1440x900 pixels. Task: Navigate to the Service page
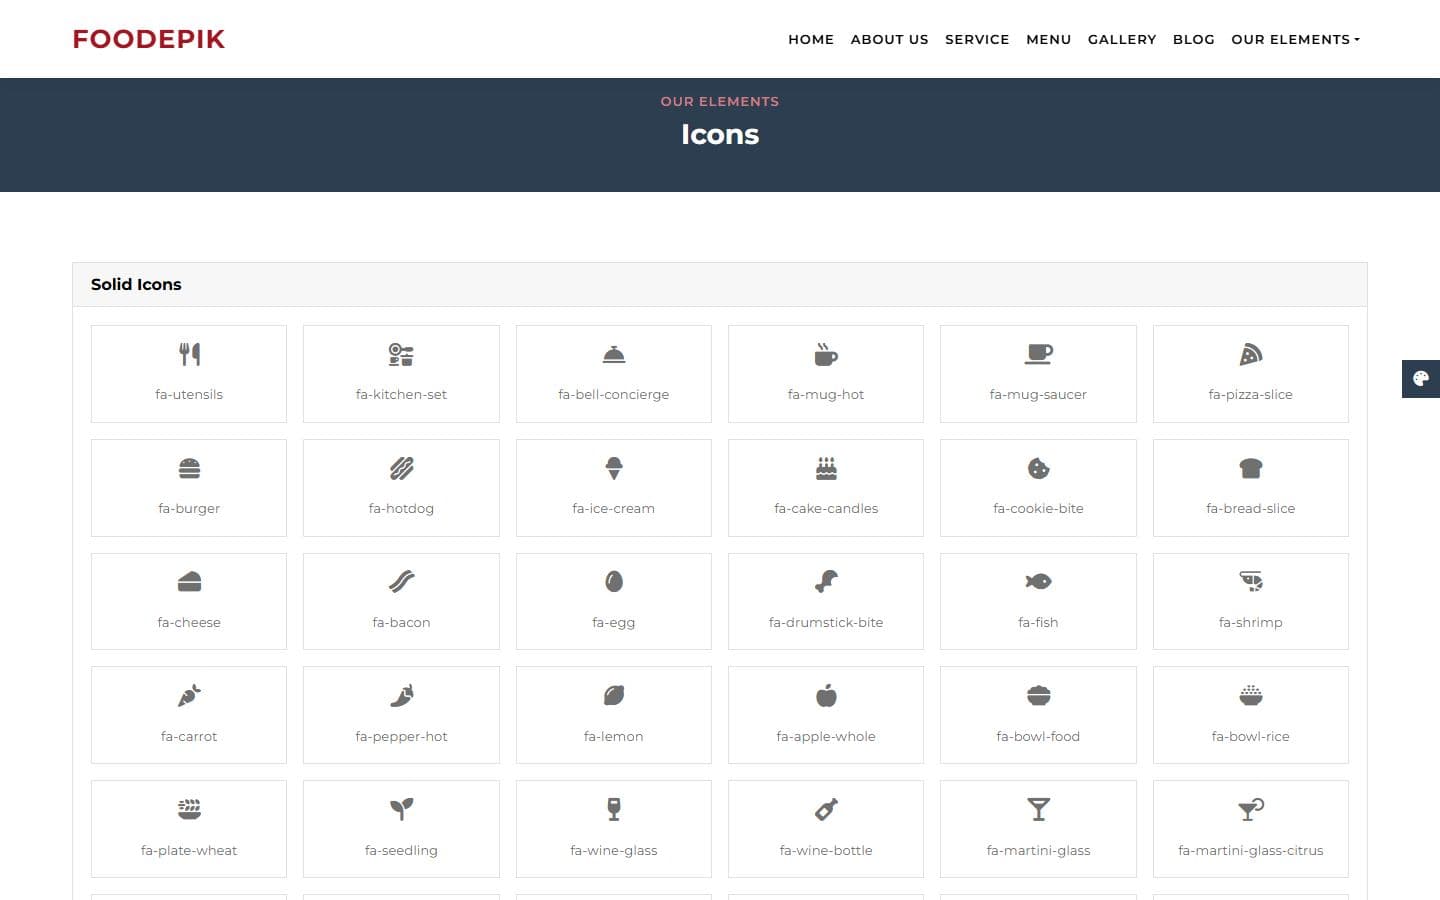977,40
